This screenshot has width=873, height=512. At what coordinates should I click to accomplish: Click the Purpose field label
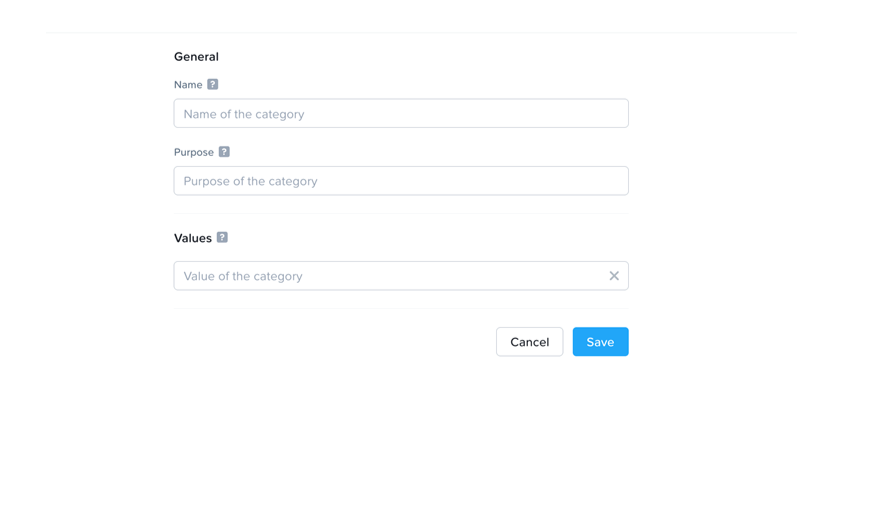point(194,152)
